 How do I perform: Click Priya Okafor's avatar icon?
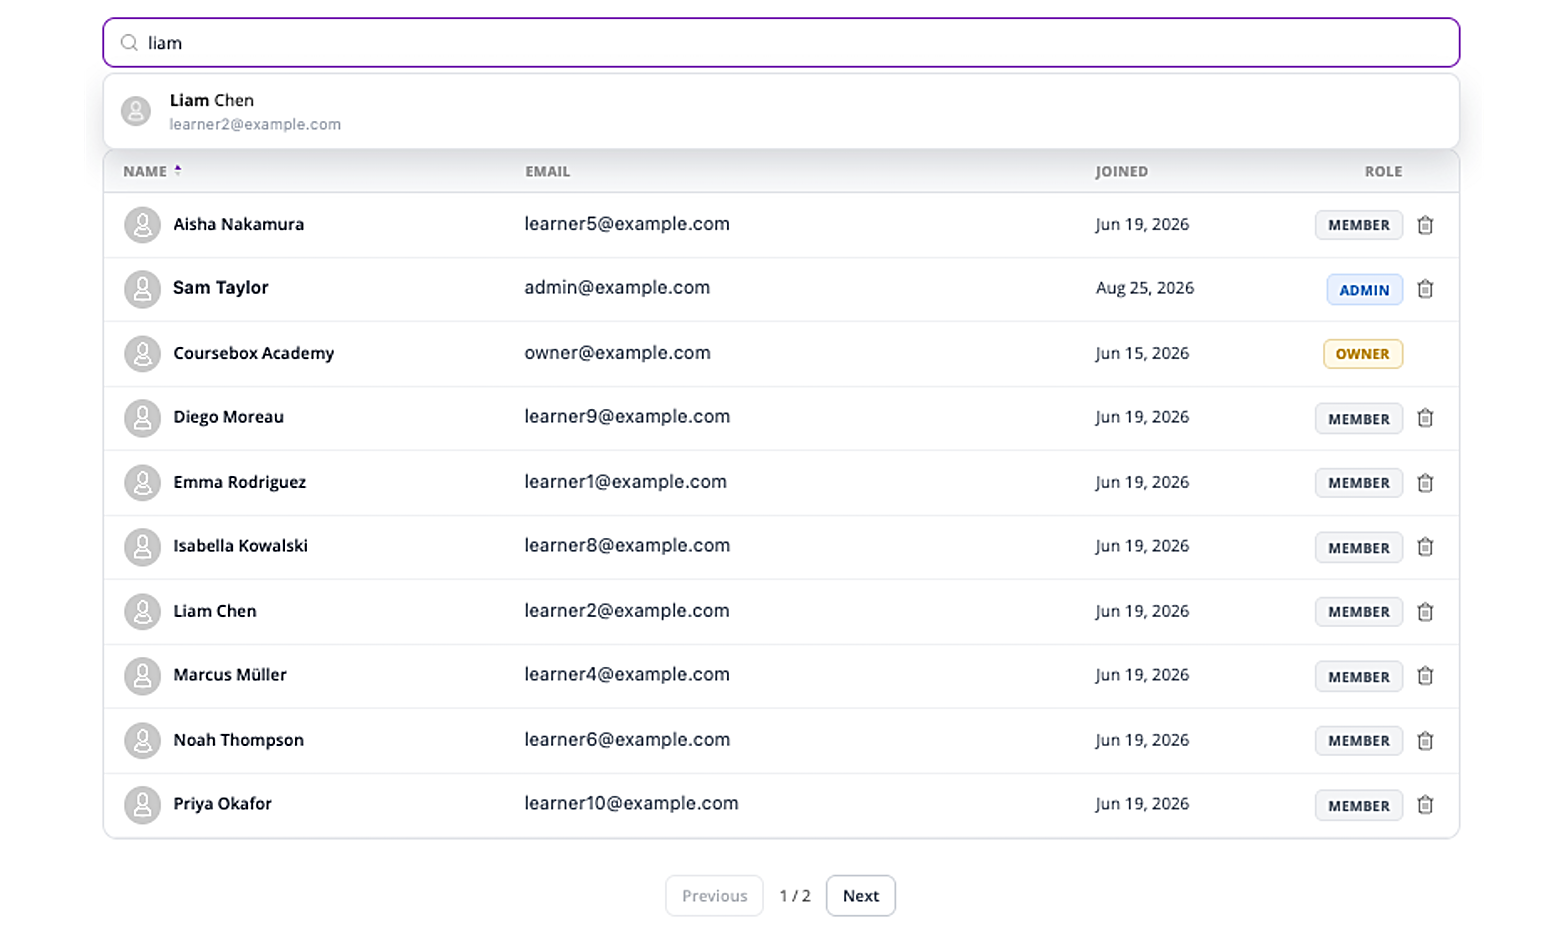(142, 804)
